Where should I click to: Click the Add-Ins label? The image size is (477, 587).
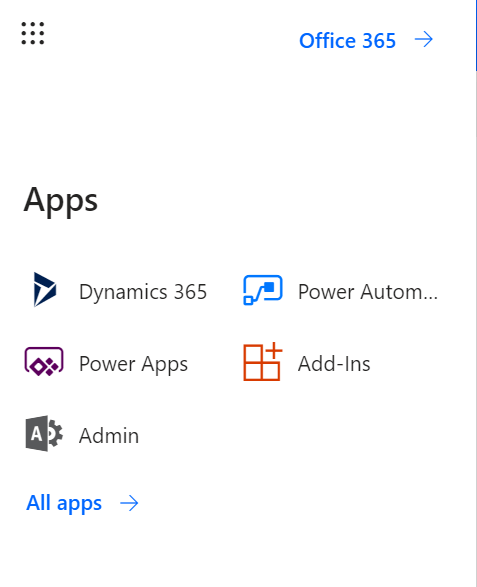[x=334, y=364]
